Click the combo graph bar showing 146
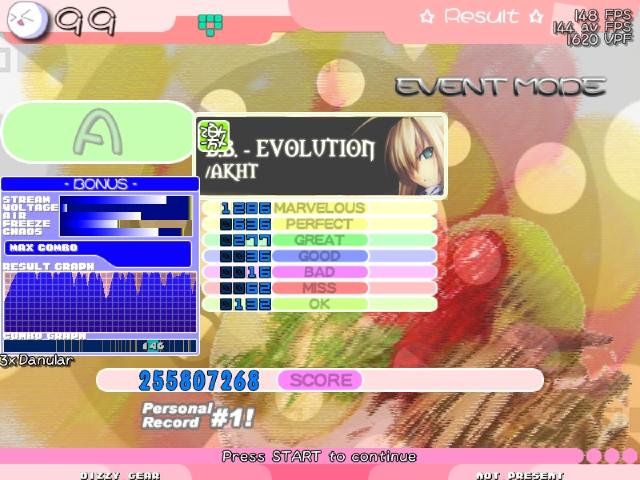Viewport: 640px width, 480px height. (x=100, y=346)
